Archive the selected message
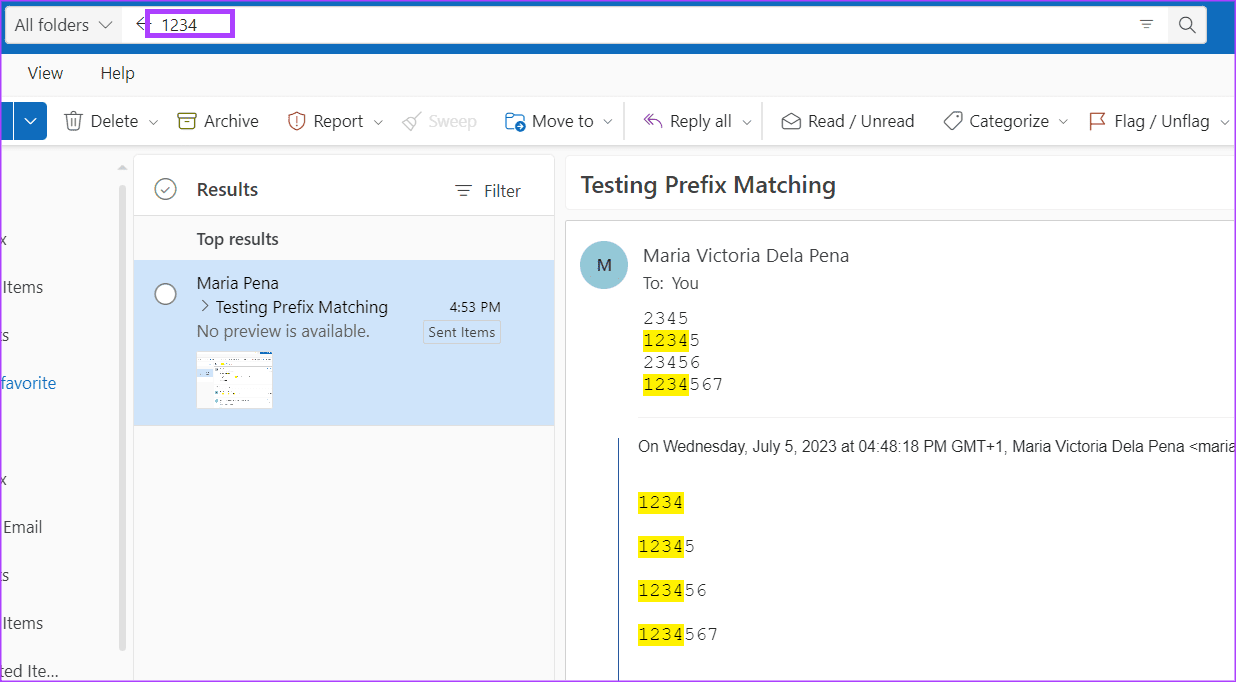 218,121
